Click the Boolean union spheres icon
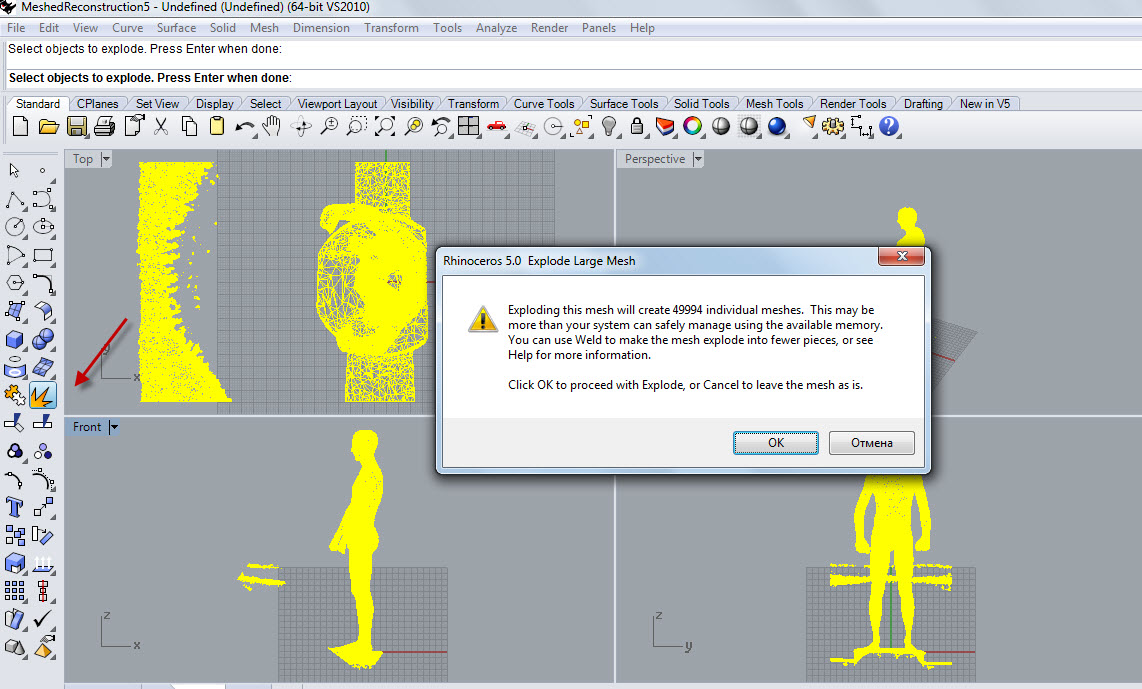The width and height of the screenshot is (1142, 689). coord(42,339)
